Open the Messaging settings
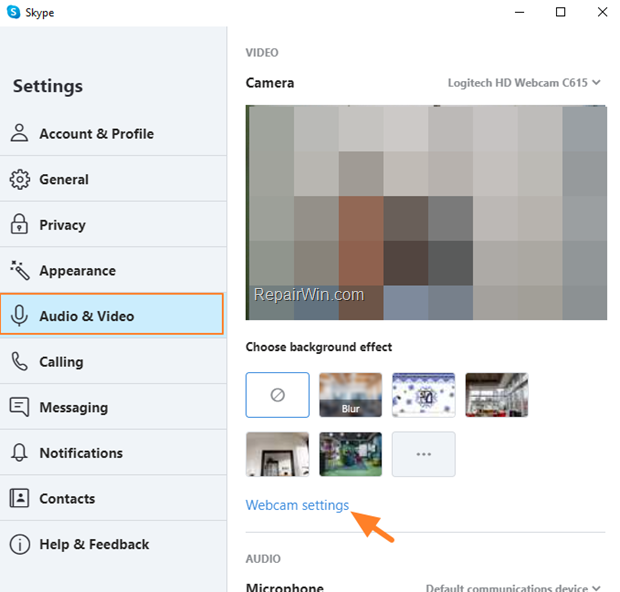This screenshot has width=620, height=592. click(x=113, y=407)
